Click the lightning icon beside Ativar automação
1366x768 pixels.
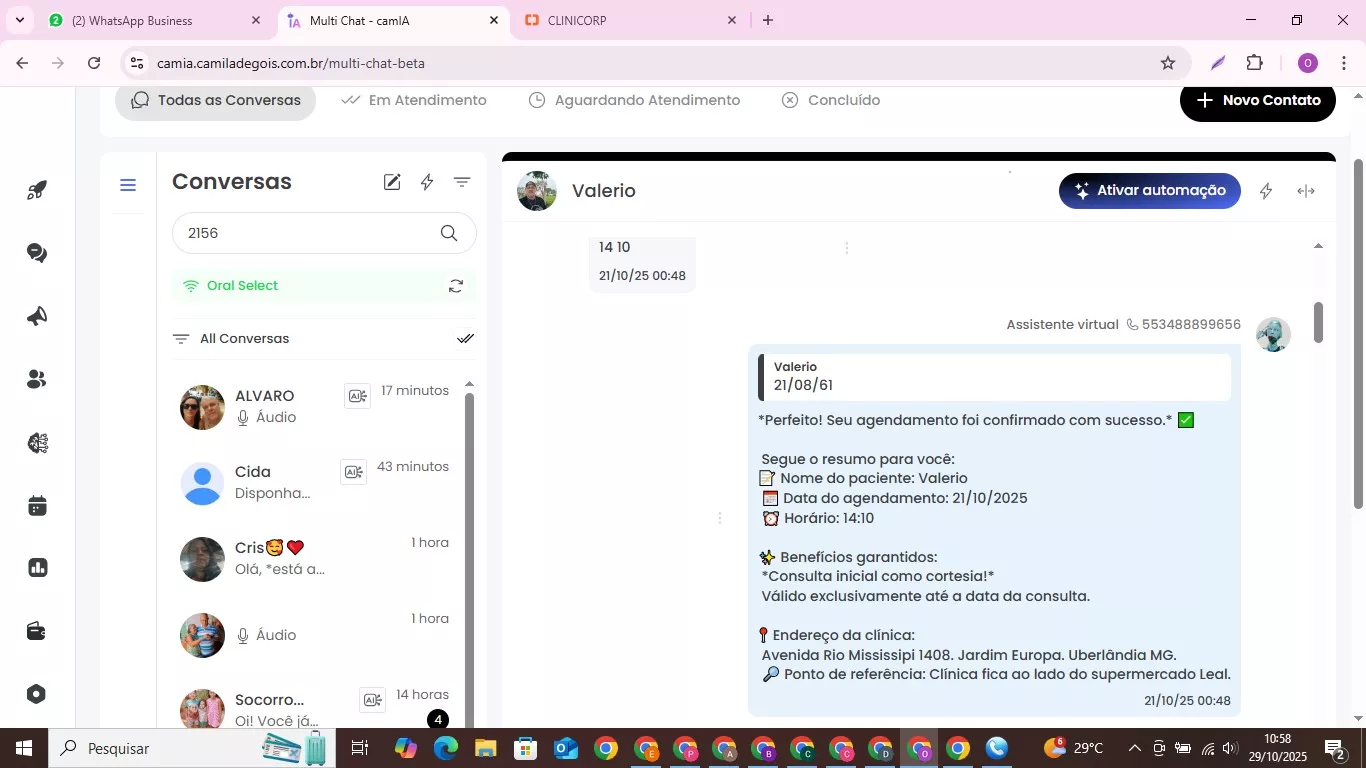pyautogui.click(x=1266, y=191)
